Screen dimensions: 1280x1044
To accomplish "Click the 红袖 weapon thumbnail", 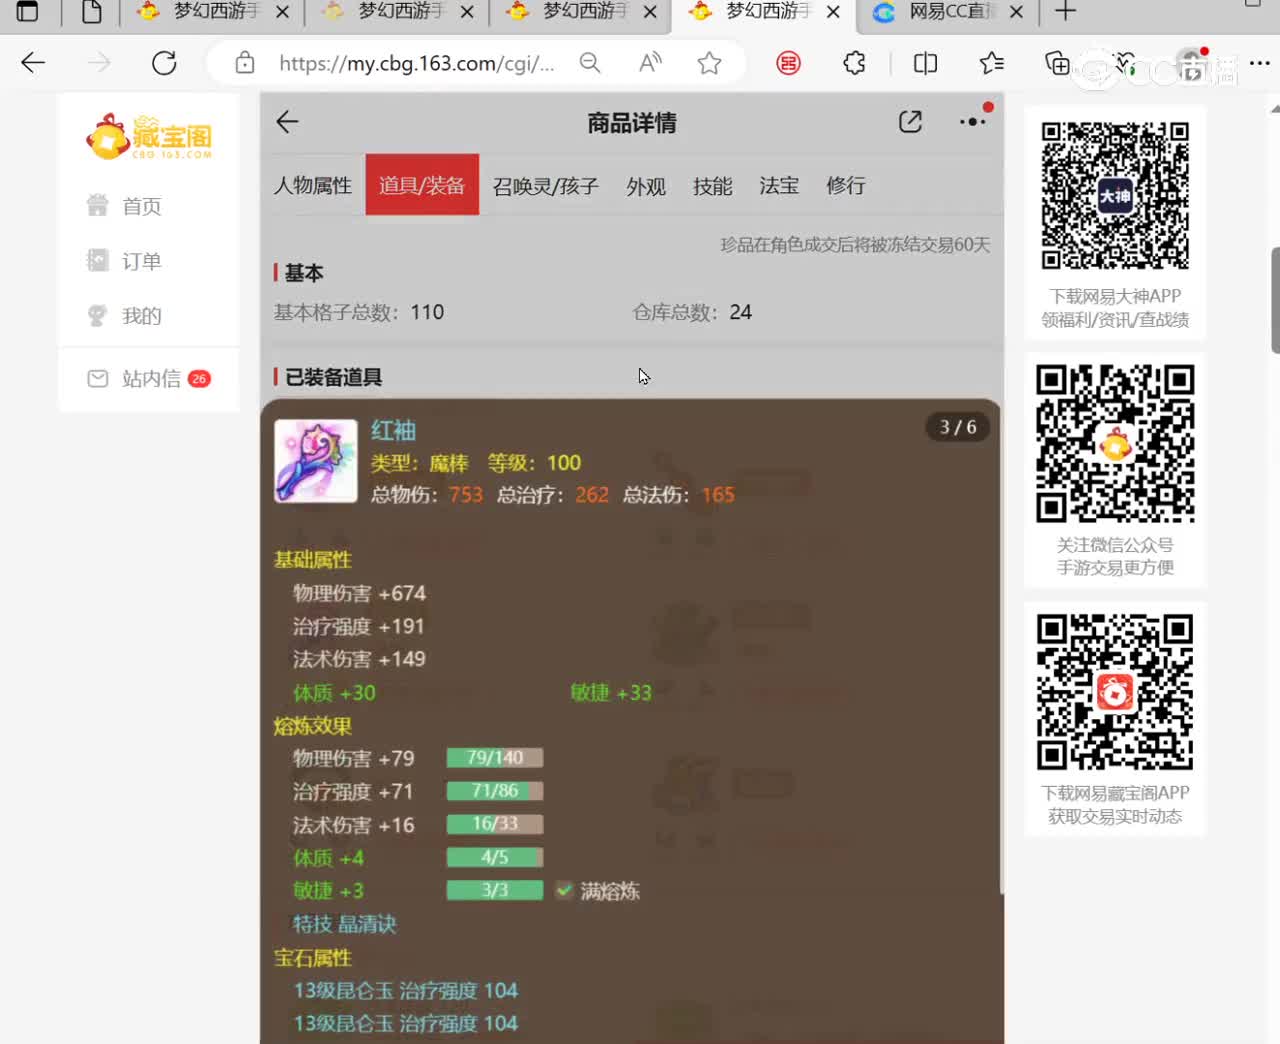I will (316, 461).
